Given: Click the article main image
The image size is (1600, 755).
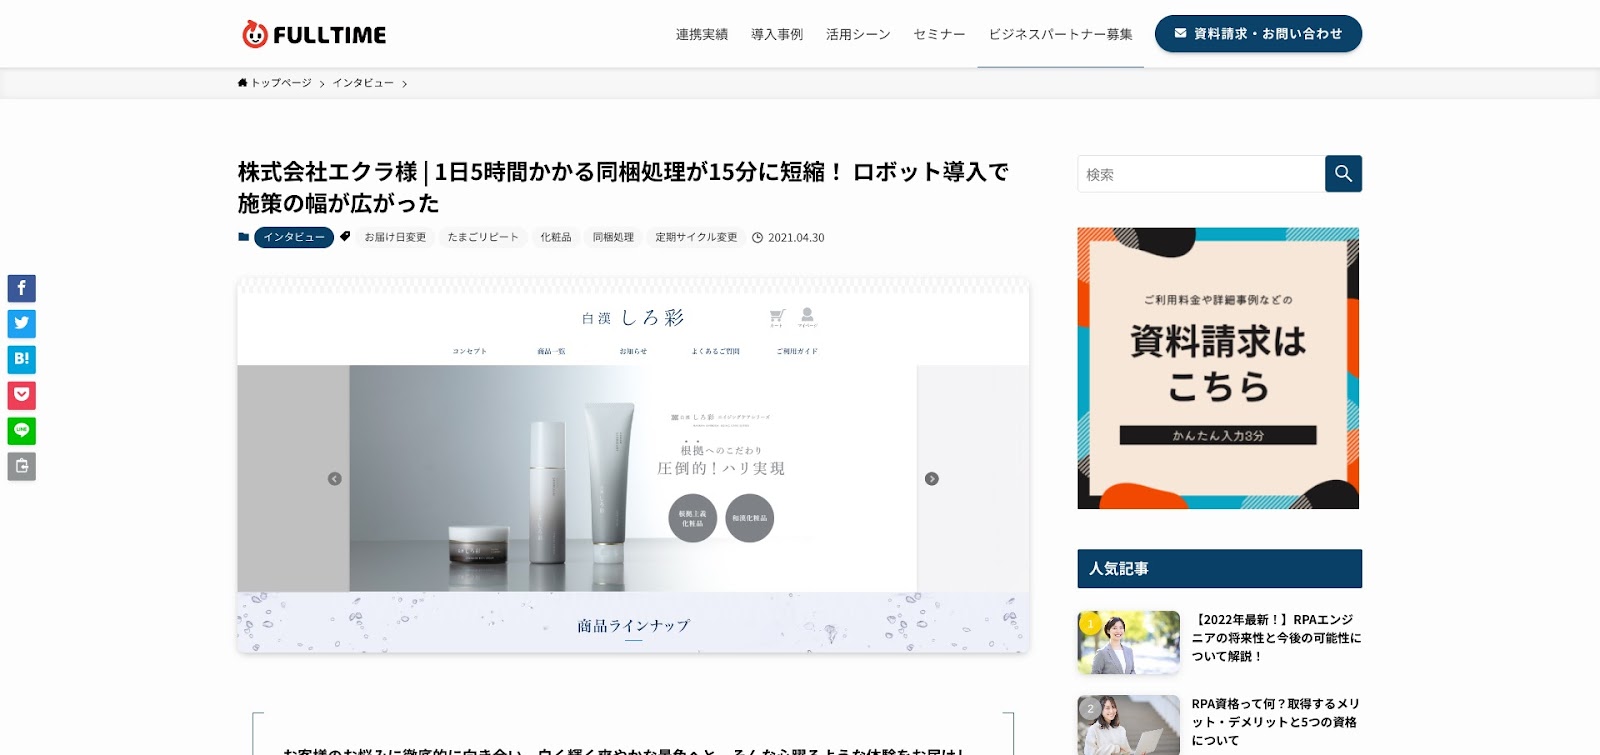Looking at the screenshot, I should pyautogui.click(x=633, y=465).
